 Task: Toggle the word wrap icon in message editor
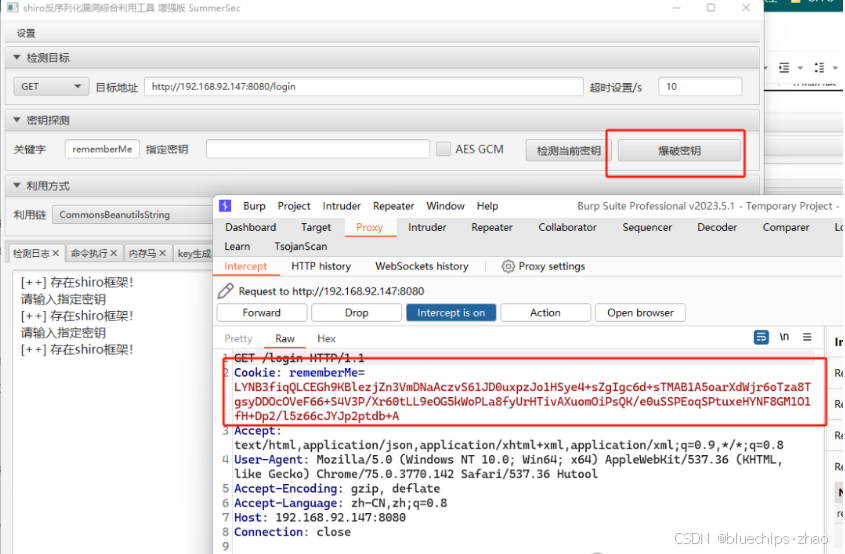click(x=761, y=337)
